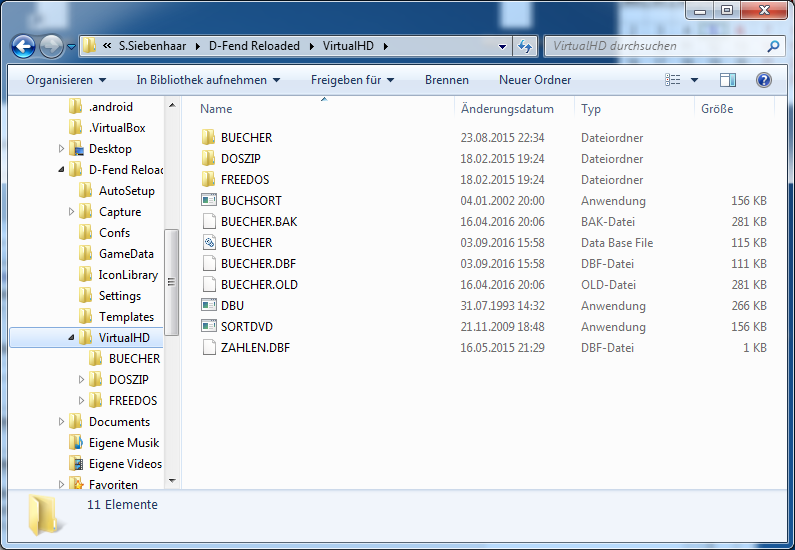This screenshot has width=795, height=550.
Task: Expand the Capture tree node
Action: coord(71,211)
